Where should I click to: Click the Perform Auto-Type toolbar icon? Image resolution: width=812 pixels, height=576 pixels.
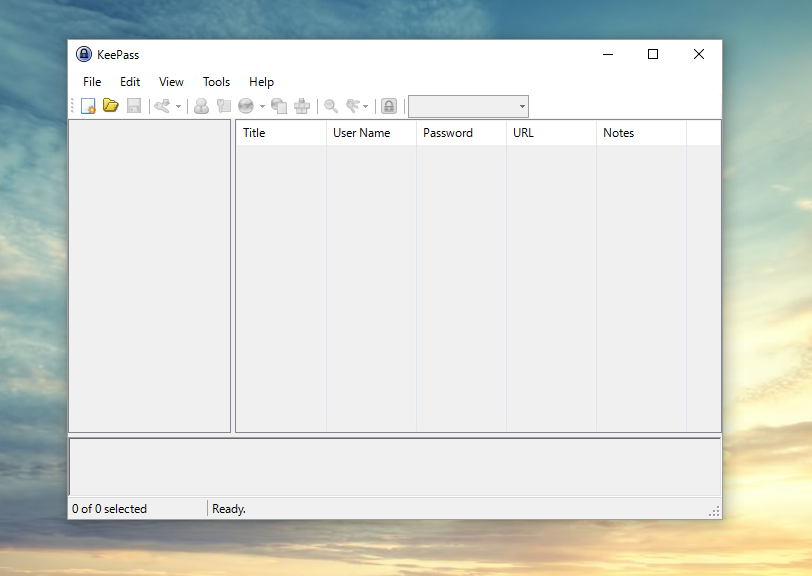coord(302,106)
